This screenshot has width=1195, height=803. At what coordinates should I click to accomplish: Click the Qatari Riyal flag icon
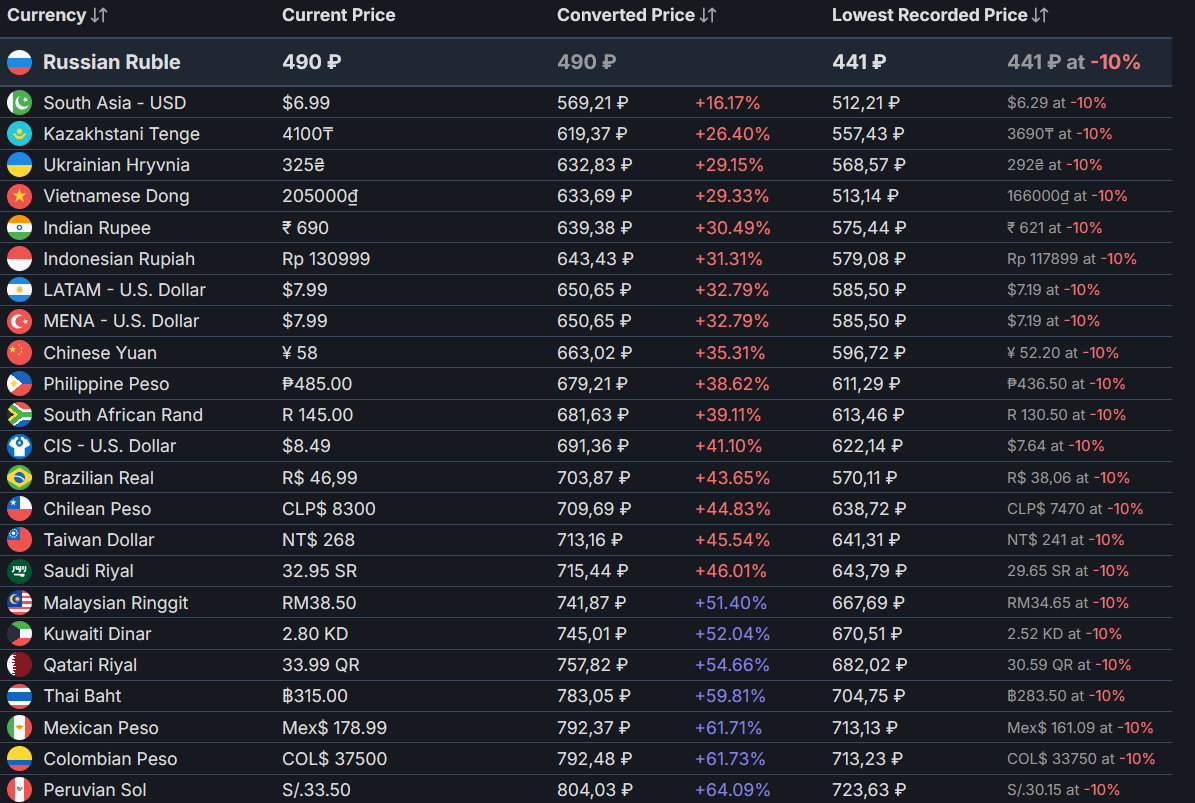[x=19, y=665]
